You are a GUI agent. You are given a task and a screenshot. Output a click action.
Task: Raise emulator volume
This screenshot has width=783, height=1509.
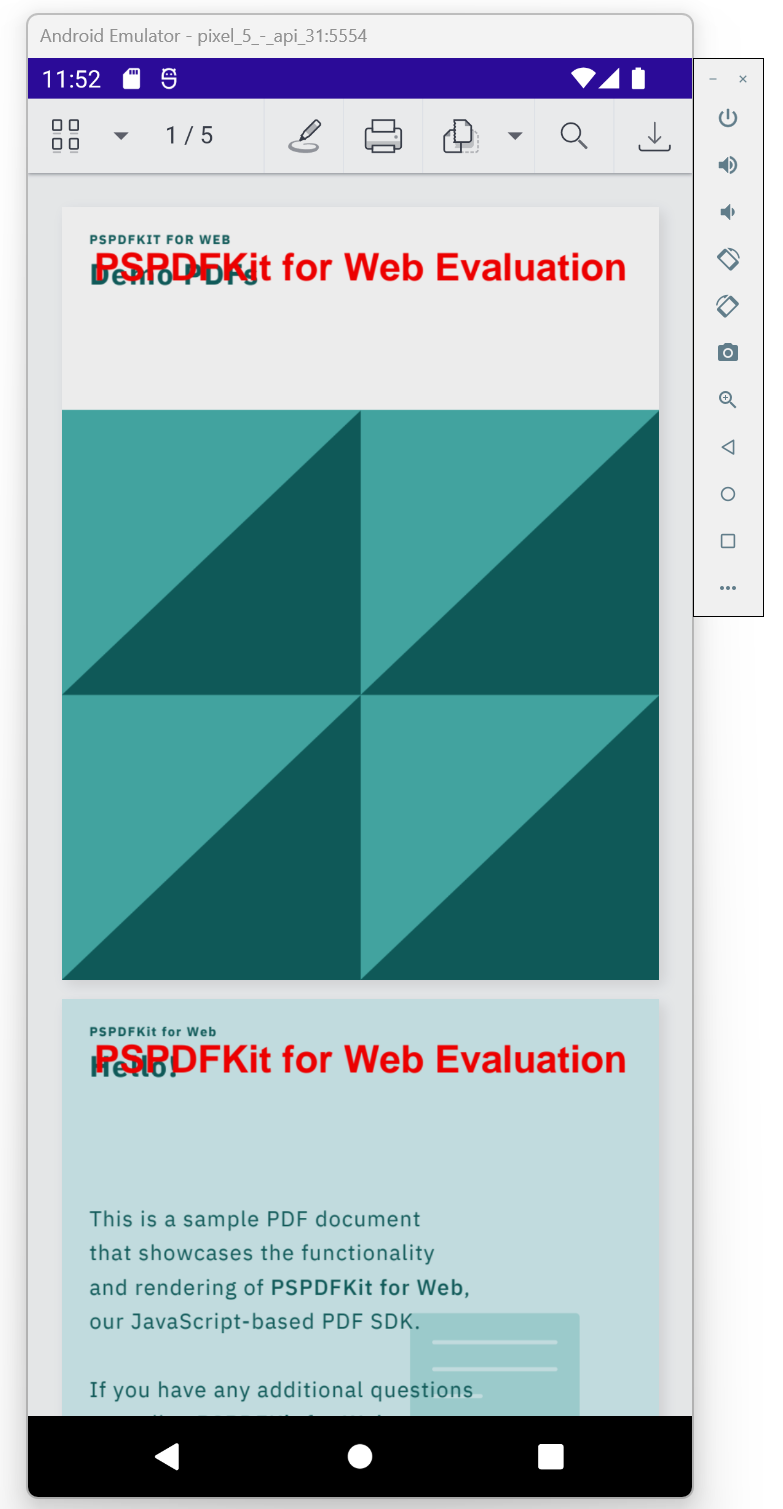[x=728, y=165]
